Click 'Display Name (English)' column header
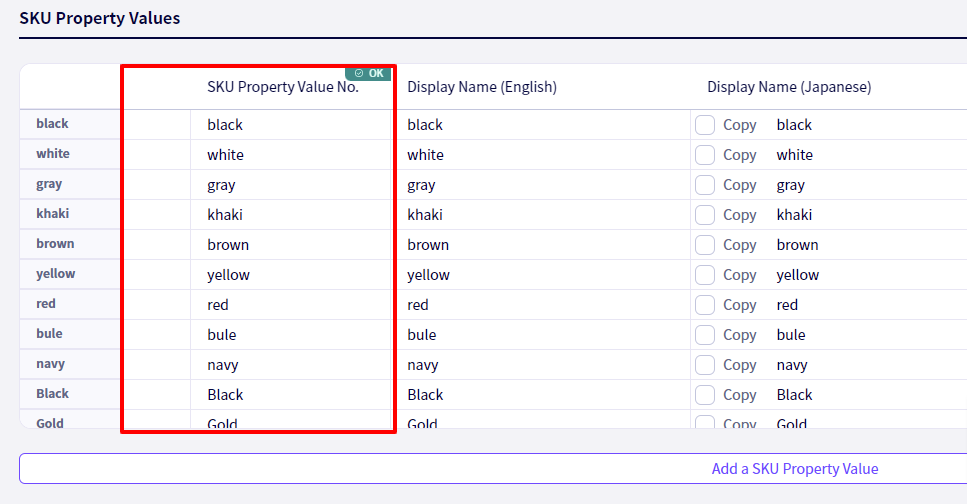 pyautogui.click(x=482, y=87)
